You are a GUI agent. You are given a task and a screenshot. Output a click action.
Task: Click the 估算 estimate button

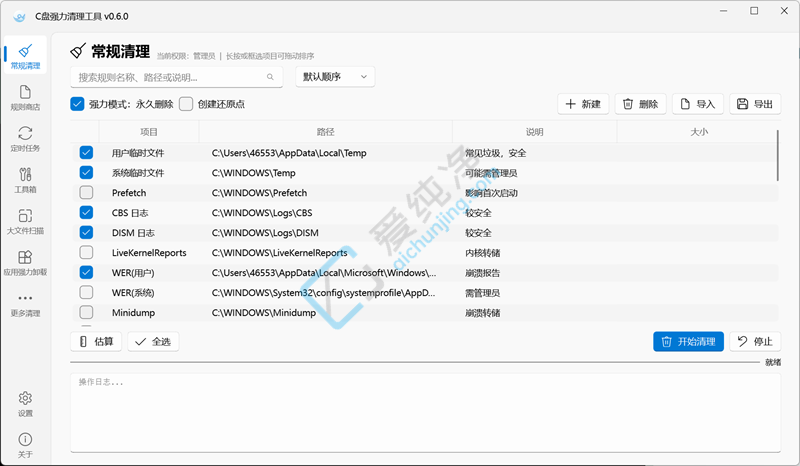pos(96,341)
